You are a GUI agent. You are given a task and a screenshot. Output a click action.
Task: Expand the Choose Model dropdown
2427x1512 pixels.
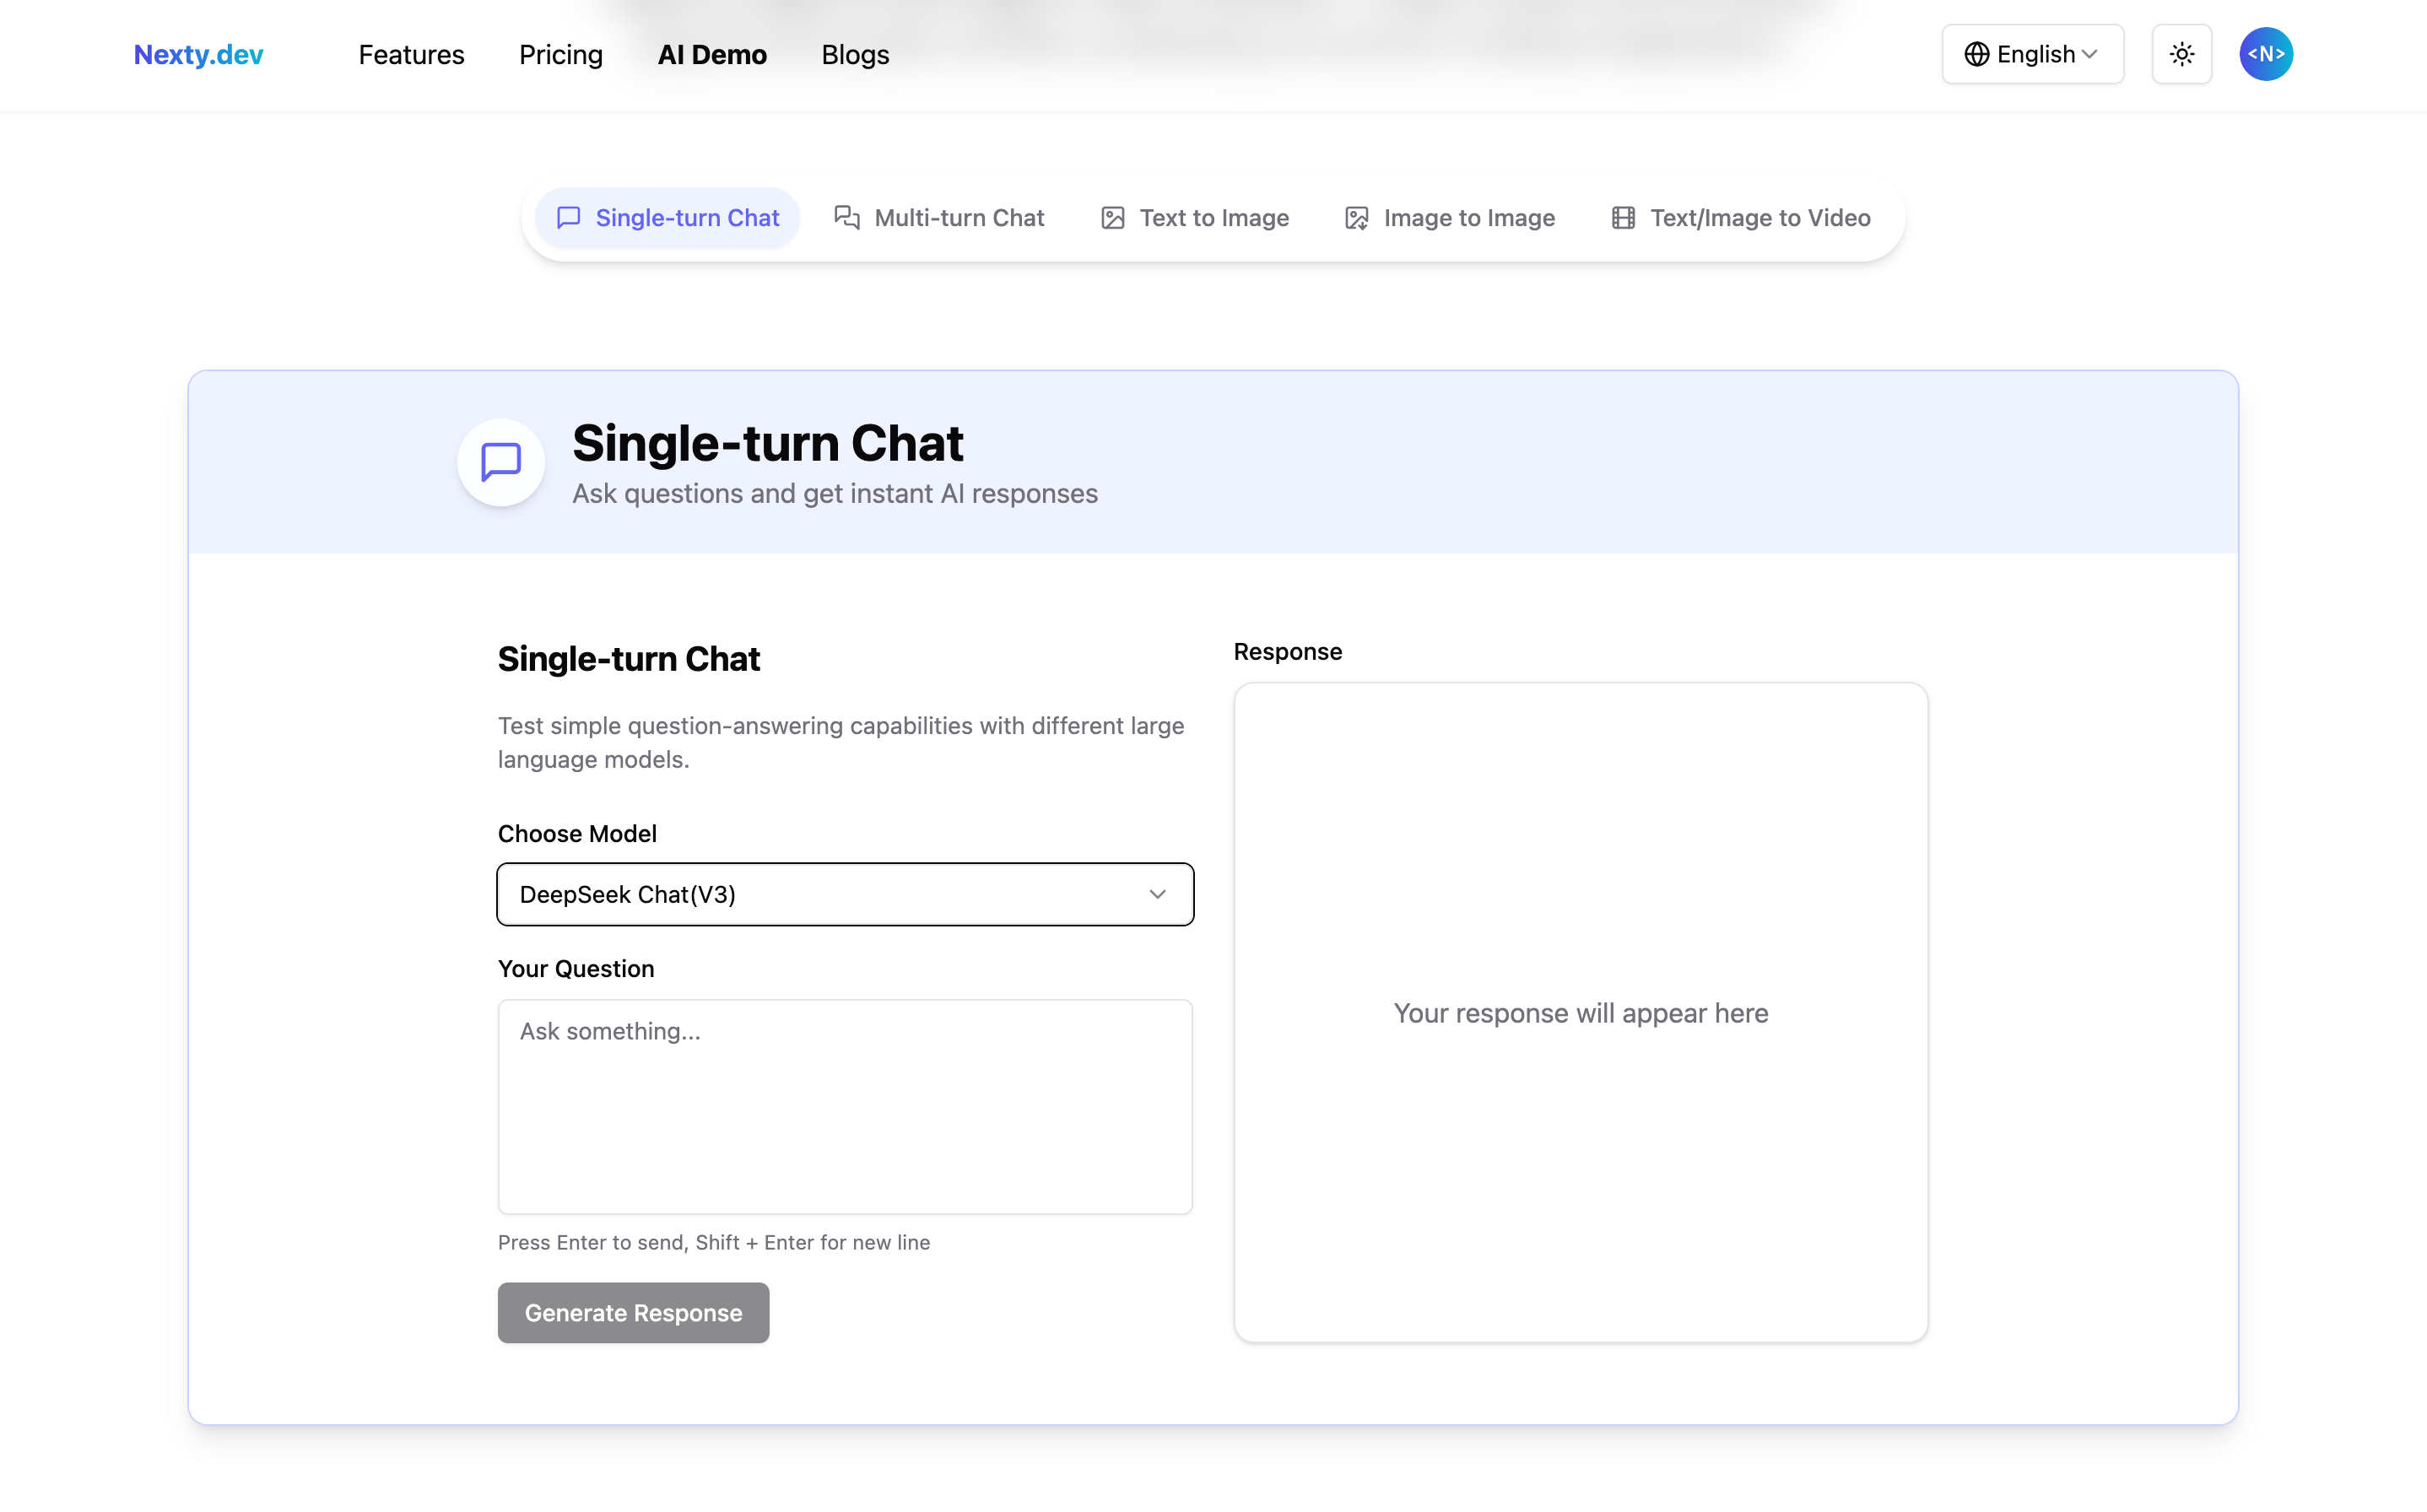845,894
